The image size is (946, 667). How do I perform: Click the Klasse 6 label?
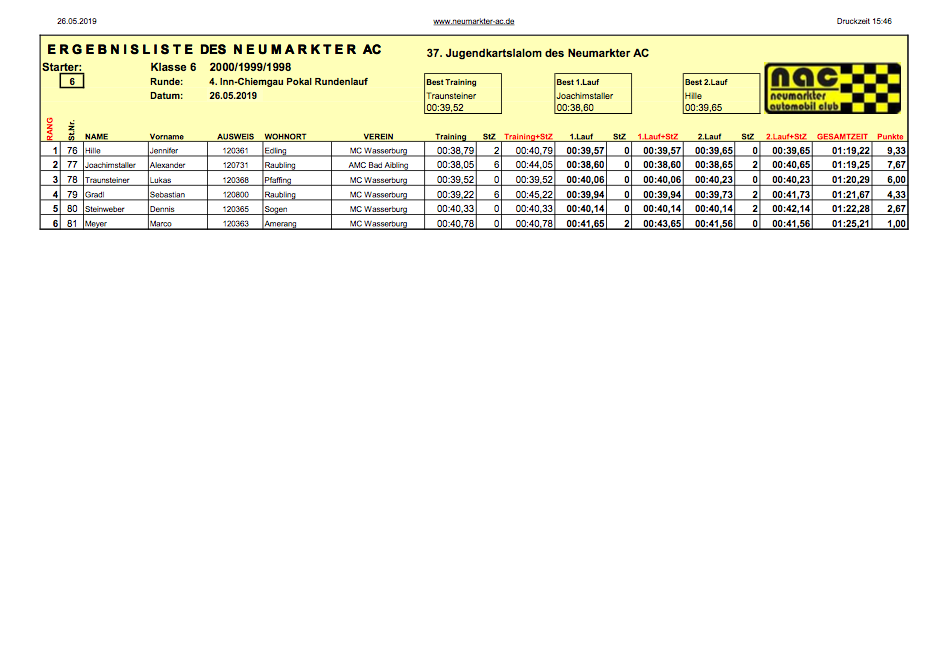coord(173,68)
